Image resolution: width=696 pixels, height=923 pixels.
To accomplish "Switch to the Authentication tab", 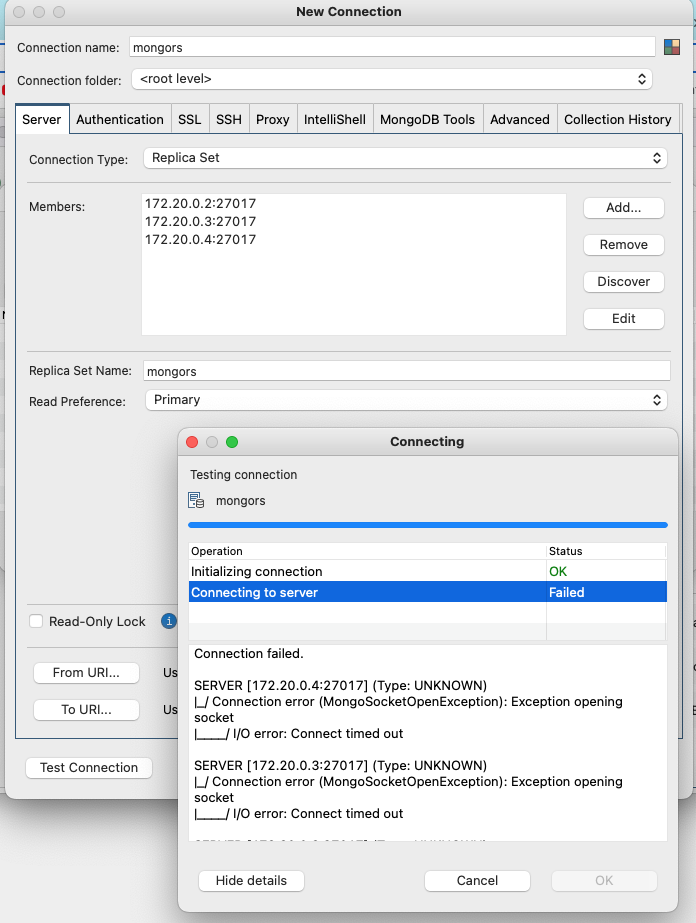I will [x=120, y=119].
